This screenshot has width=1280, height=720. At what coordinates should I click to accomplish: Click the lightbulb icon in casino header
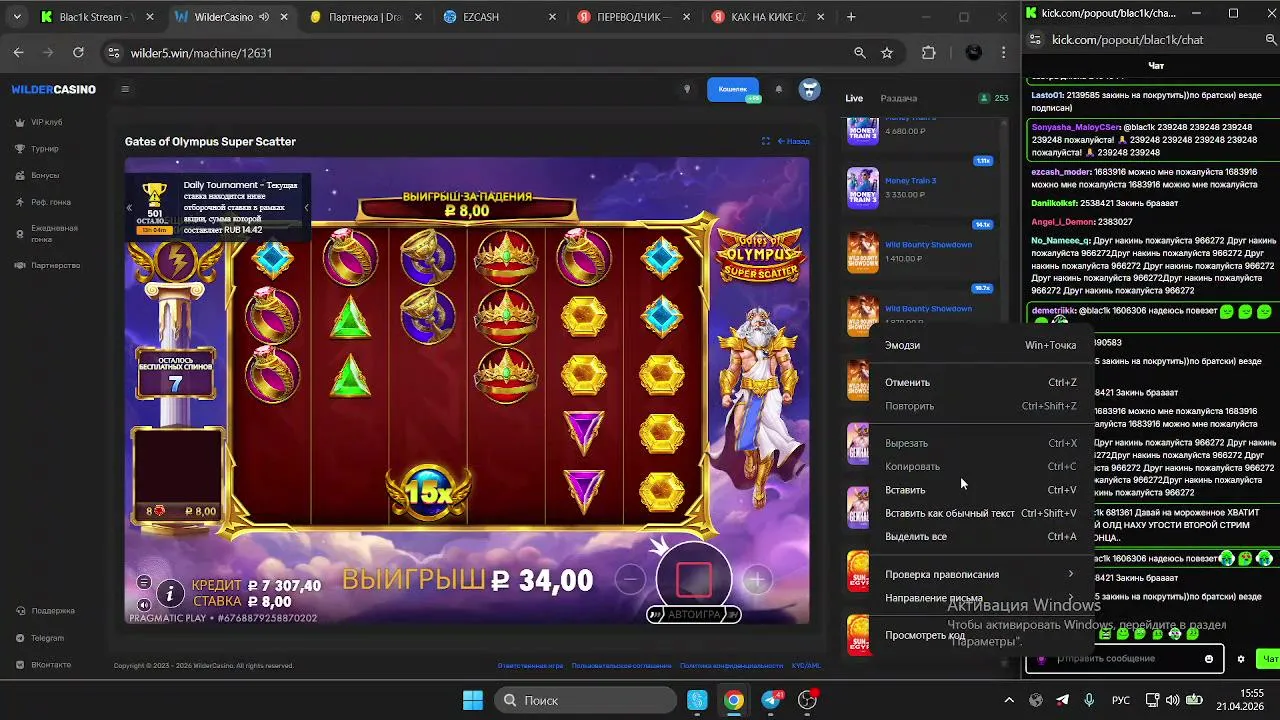tap(686, 89)
